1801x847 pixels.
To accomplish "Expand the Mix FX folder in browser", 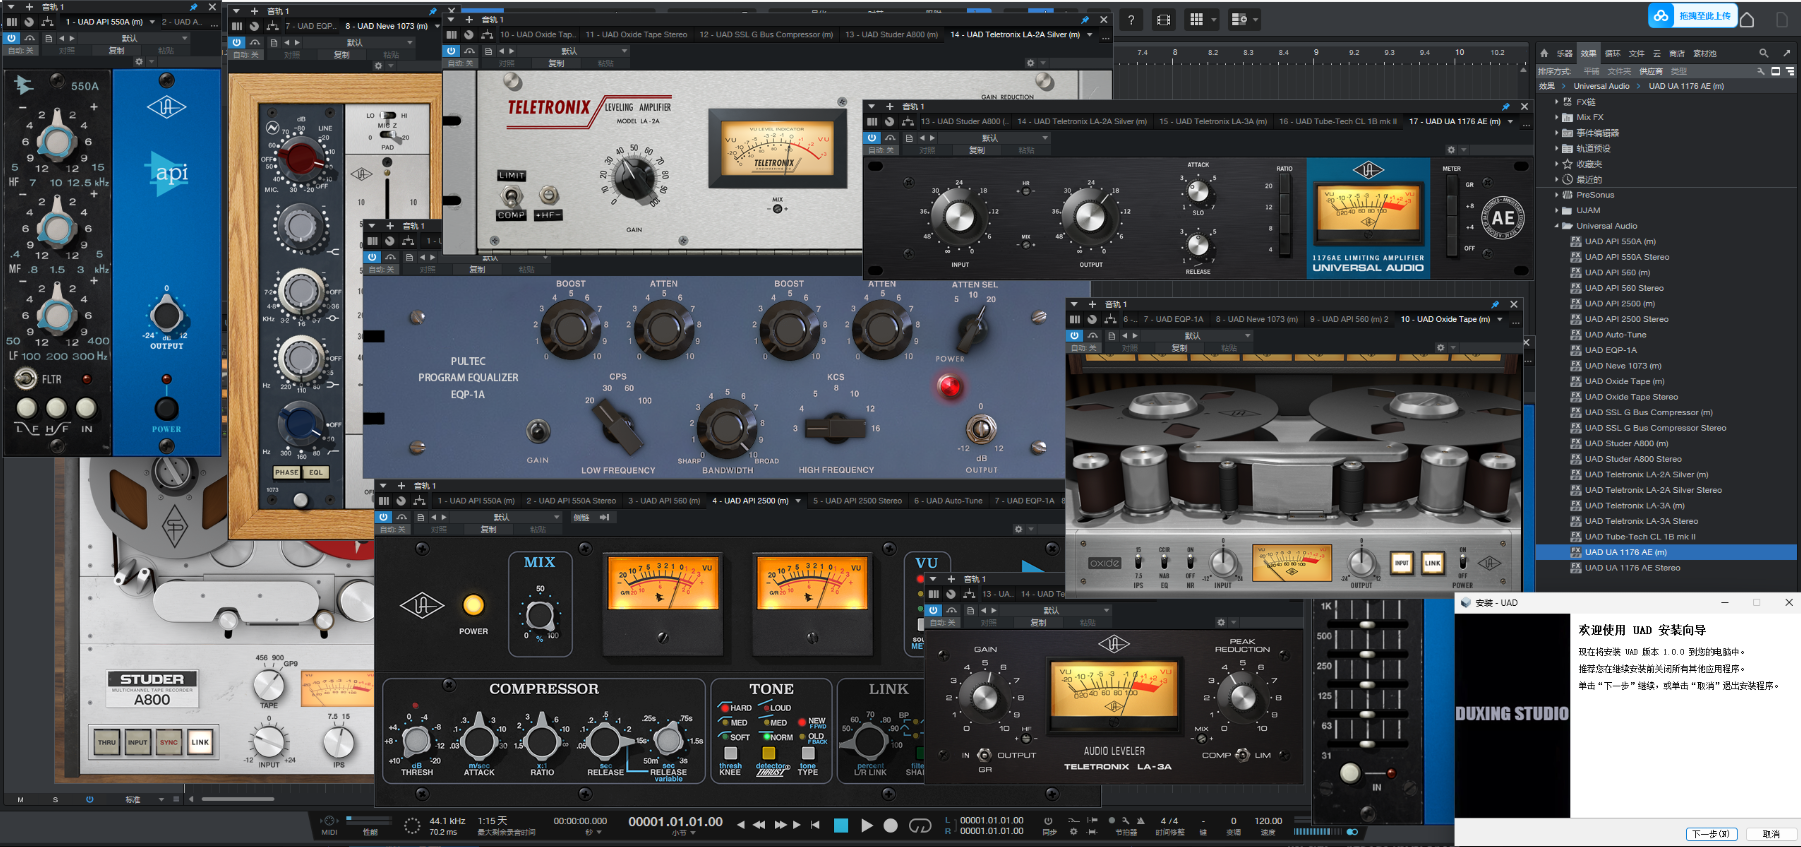I will point(1556,117).
